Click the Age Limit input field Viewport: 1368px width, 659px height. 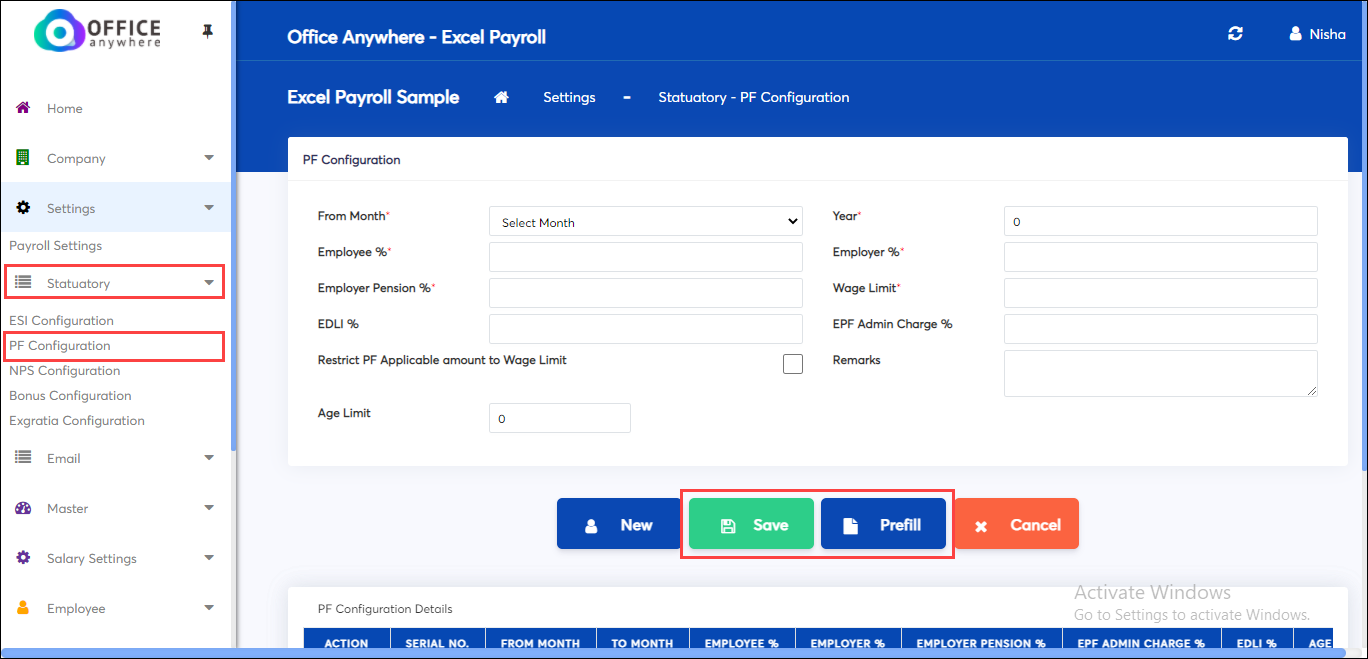point(560,418)
